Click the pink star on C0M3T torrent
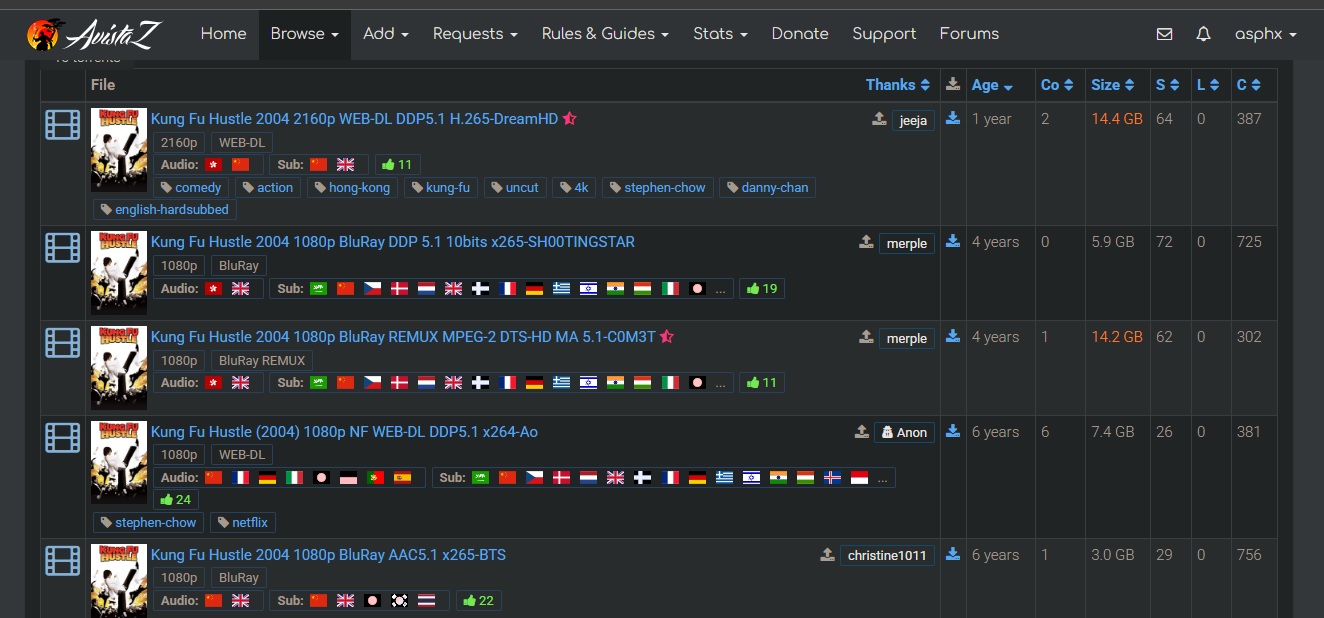The height and width of the screenshot is (618, 1324). click(667, 337)
